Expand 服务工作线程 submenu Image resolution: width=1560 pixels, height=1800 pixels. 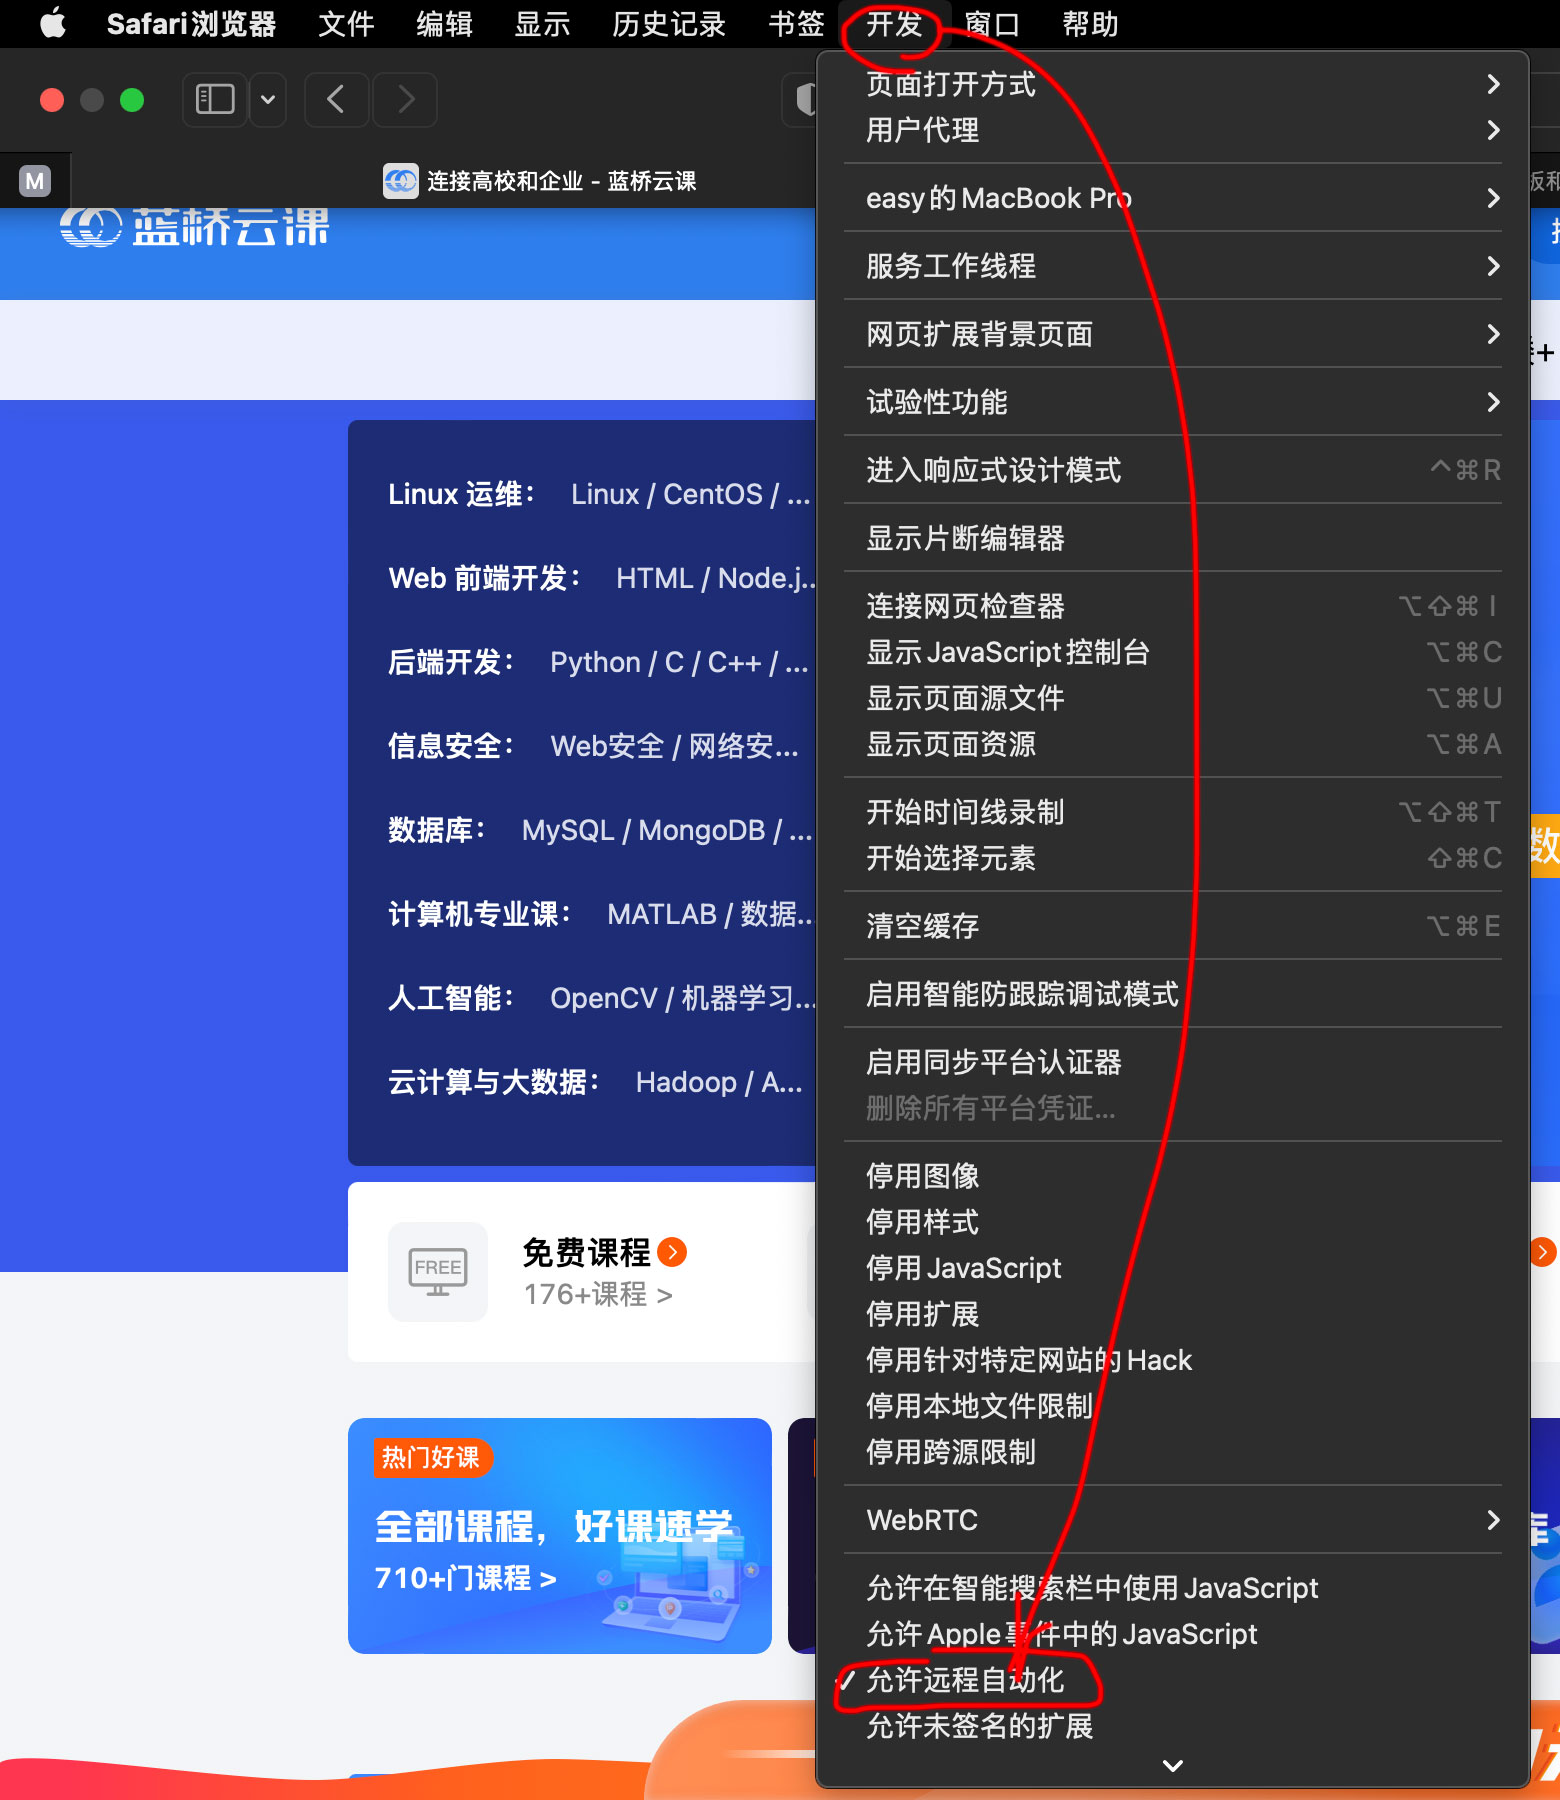(1173, 266)
